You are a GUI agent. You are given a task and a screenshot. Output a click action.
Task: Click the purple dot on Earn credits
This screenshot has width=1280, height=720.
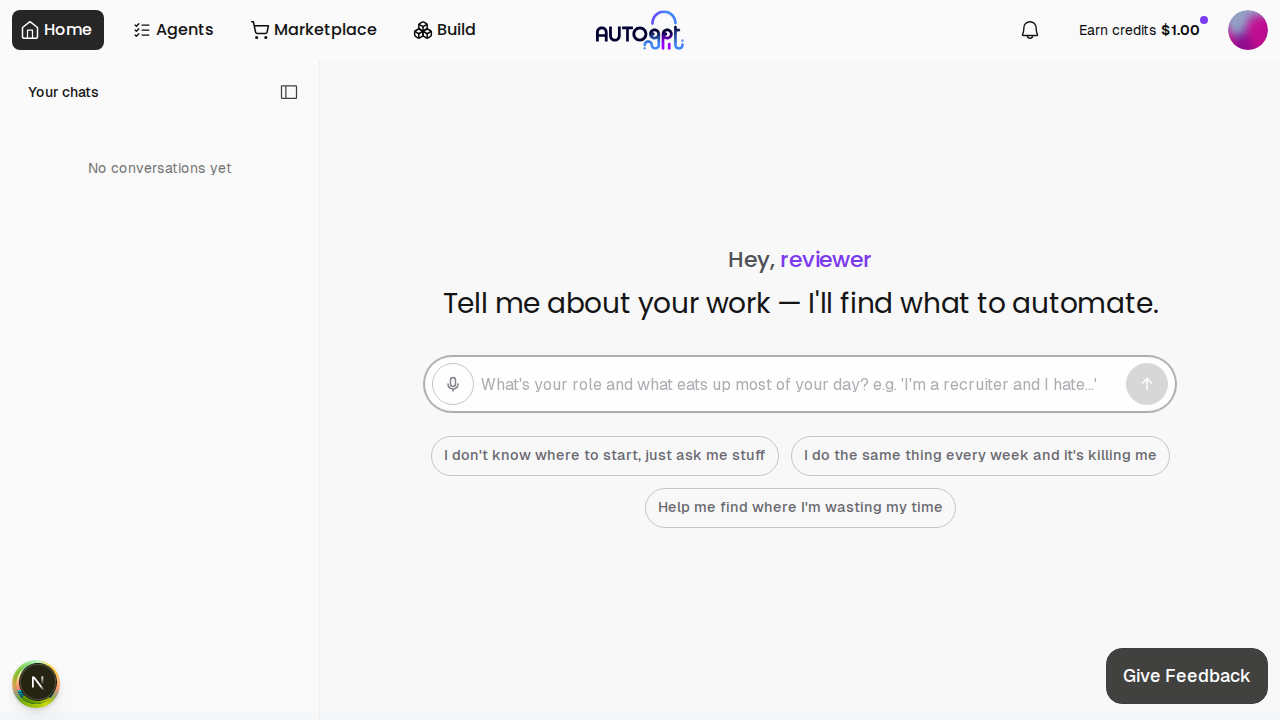(1204, 20)
